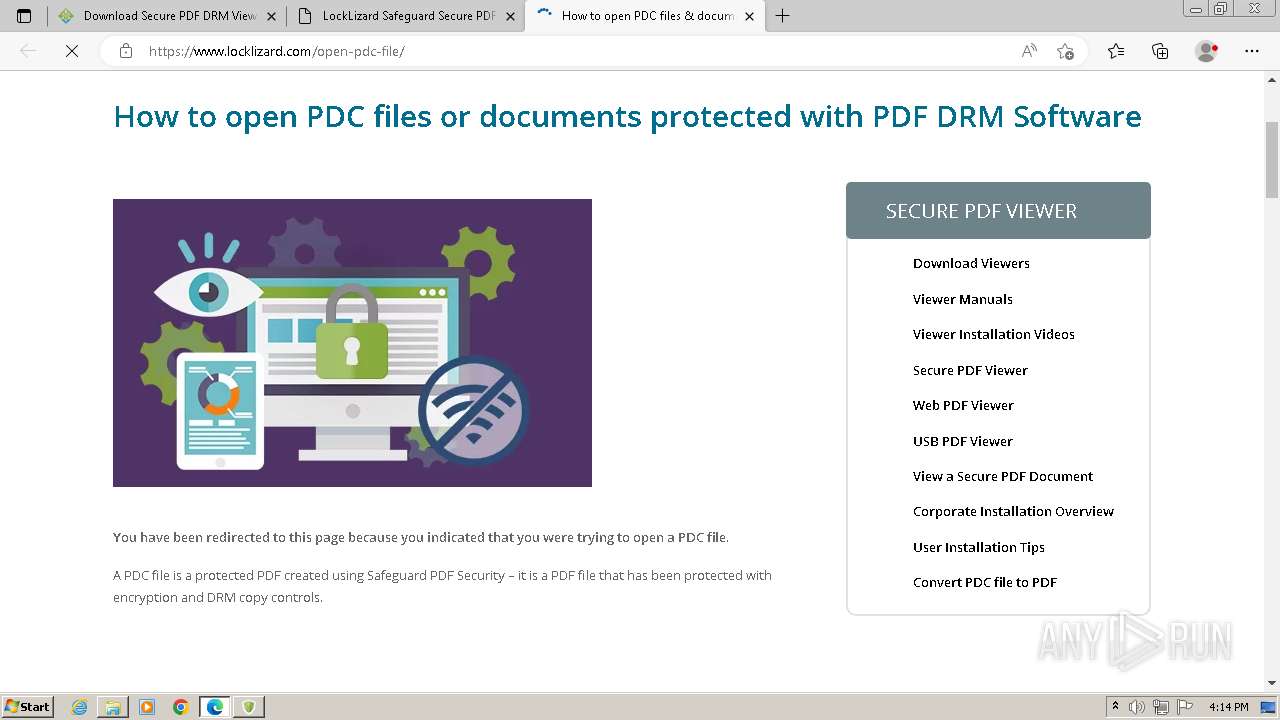Open the browser profile avatar
1280x720 pixels.
coord(1207,51)
